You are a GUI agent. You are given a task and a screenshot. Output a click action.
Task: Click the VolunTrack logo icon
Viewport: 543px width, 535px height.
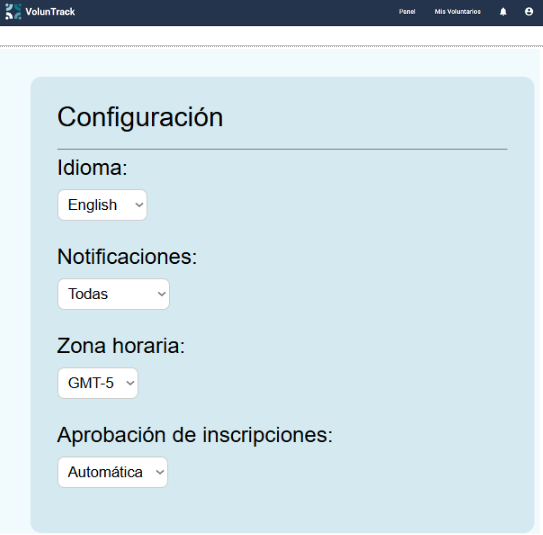(13, 11)
